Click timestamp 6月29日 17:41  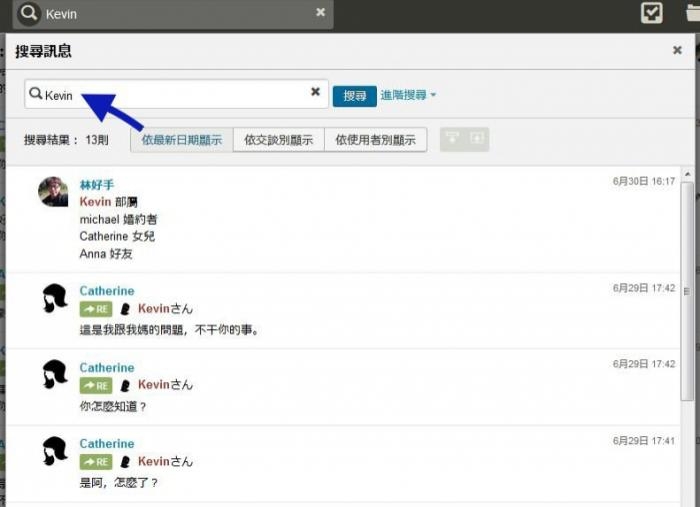643,441
